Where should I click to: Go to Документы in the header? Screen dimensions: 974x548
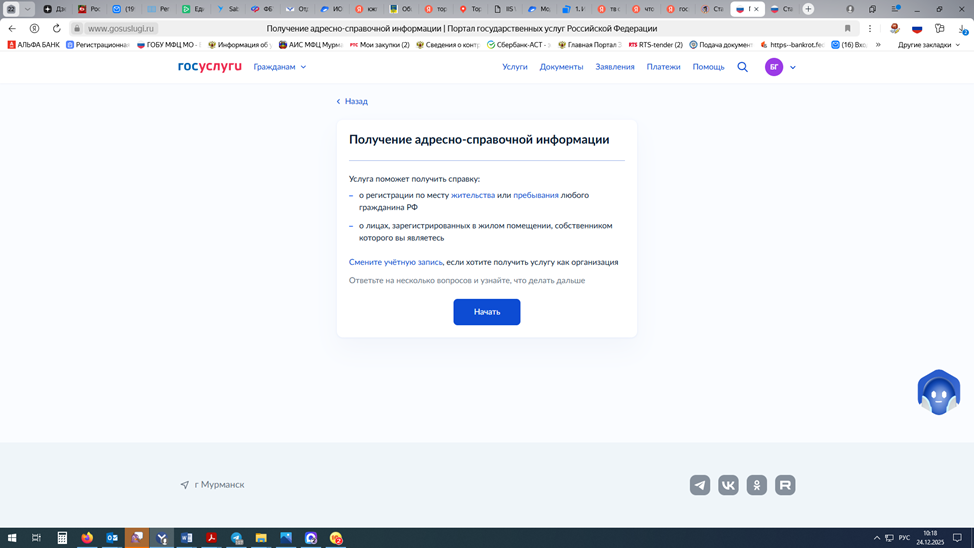click(561, 67)
